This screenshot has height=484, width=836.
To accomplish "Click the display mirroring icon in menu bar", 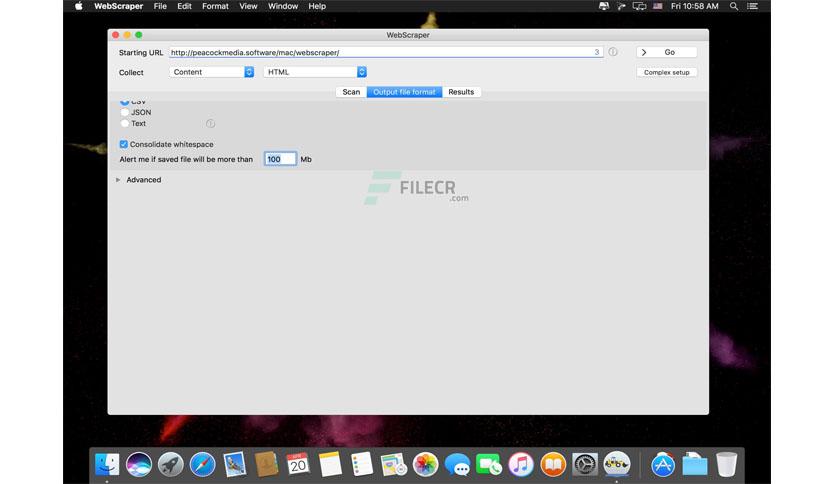I will [639, 6].
